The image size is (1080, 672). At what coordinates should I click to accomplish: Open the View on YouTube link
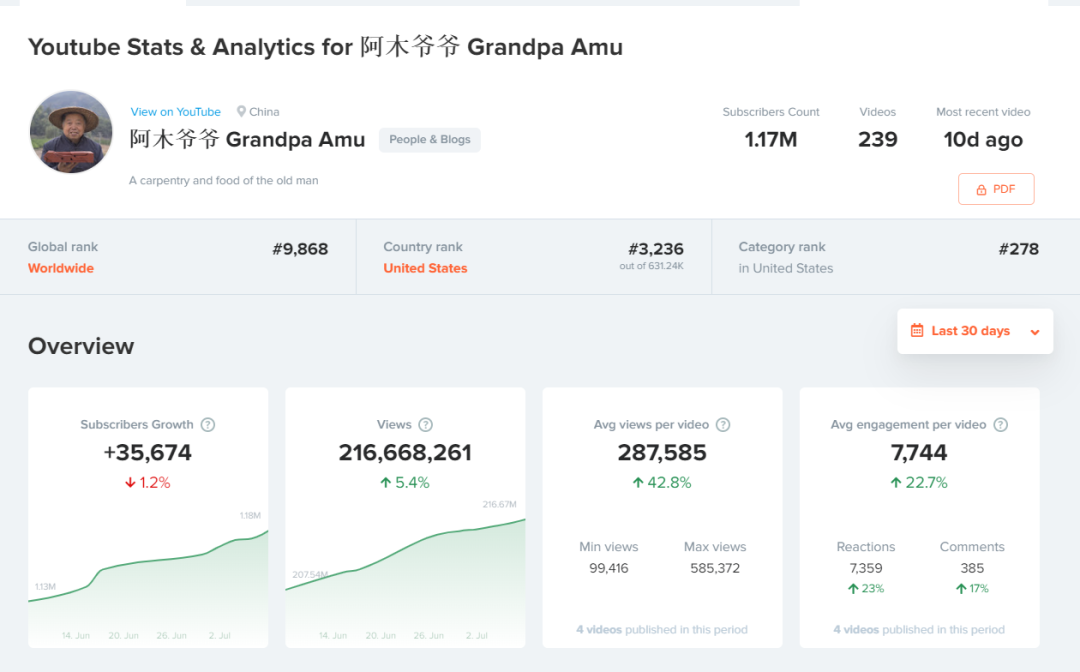pyautogui.click(x=176, y=112)
